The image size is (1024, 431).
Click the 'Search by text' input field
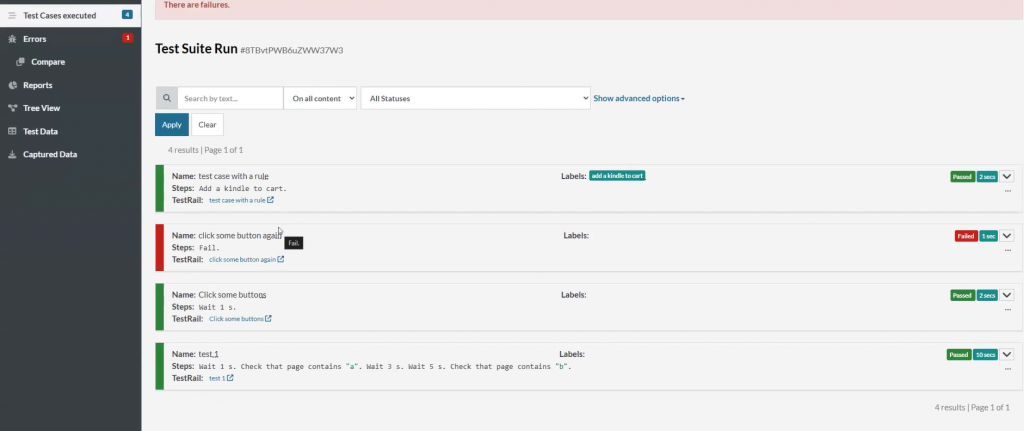coord(230,98)
